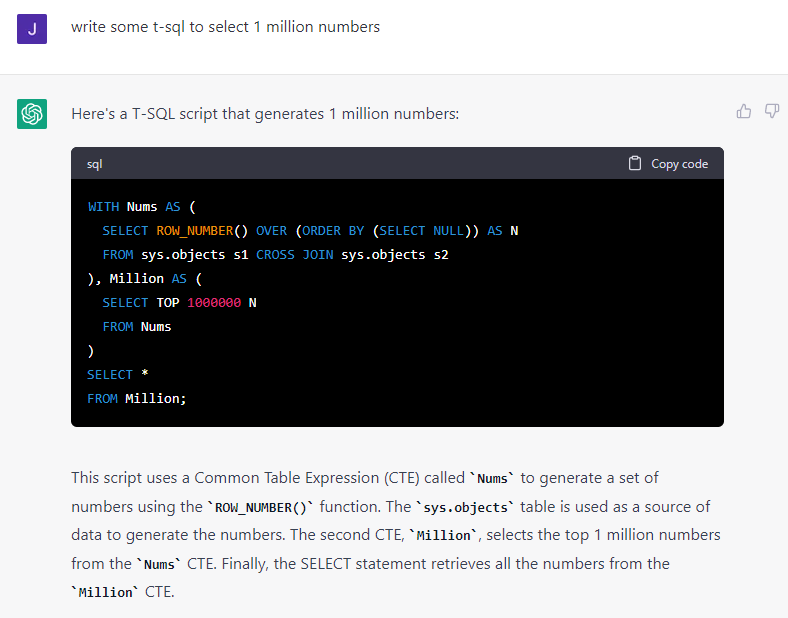Click the clipboard icon in code header
Screen dimensions: 788x618
(x=635, y=164)
